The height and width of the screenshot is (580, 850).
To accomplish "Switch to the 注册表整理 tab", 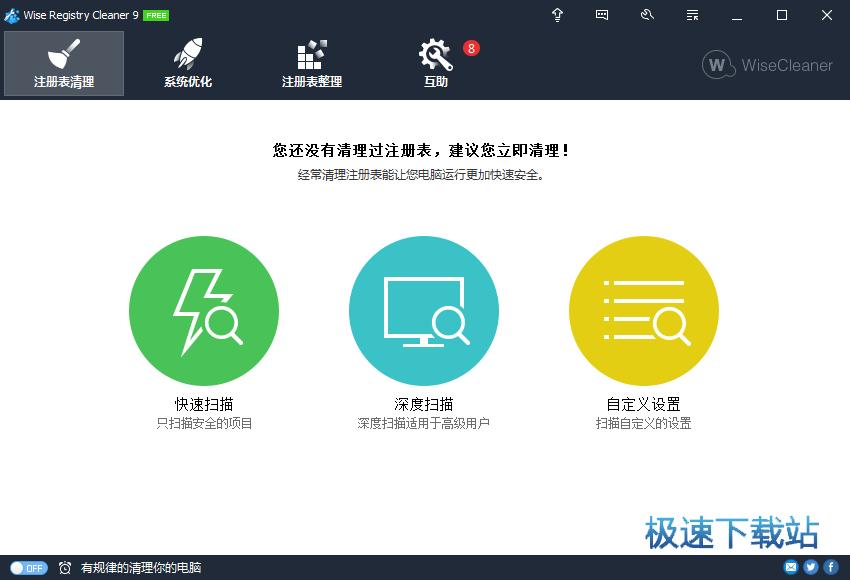I will click(x=312, y=64).
